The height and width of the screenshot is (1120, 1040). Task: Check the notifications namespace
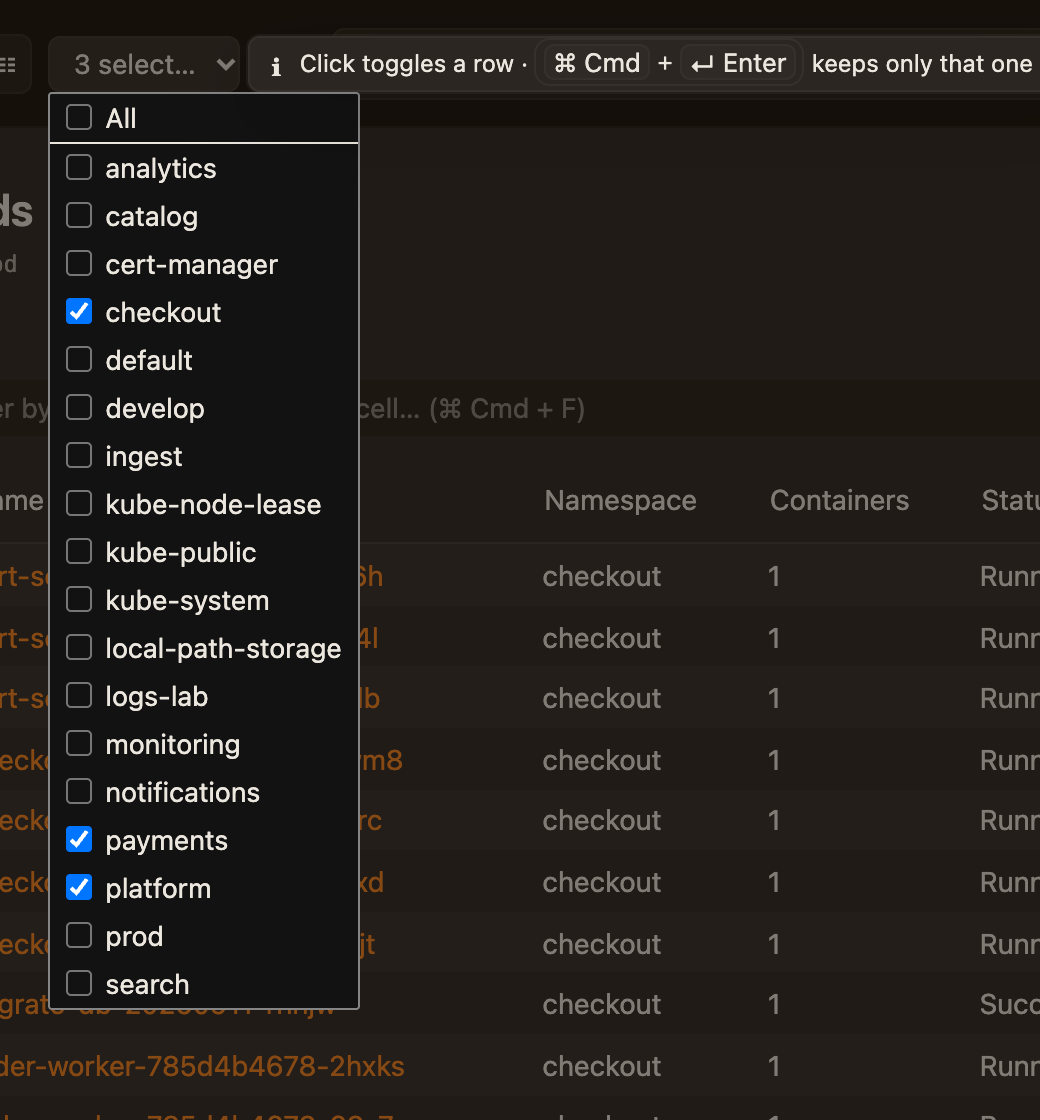point(79,791)
